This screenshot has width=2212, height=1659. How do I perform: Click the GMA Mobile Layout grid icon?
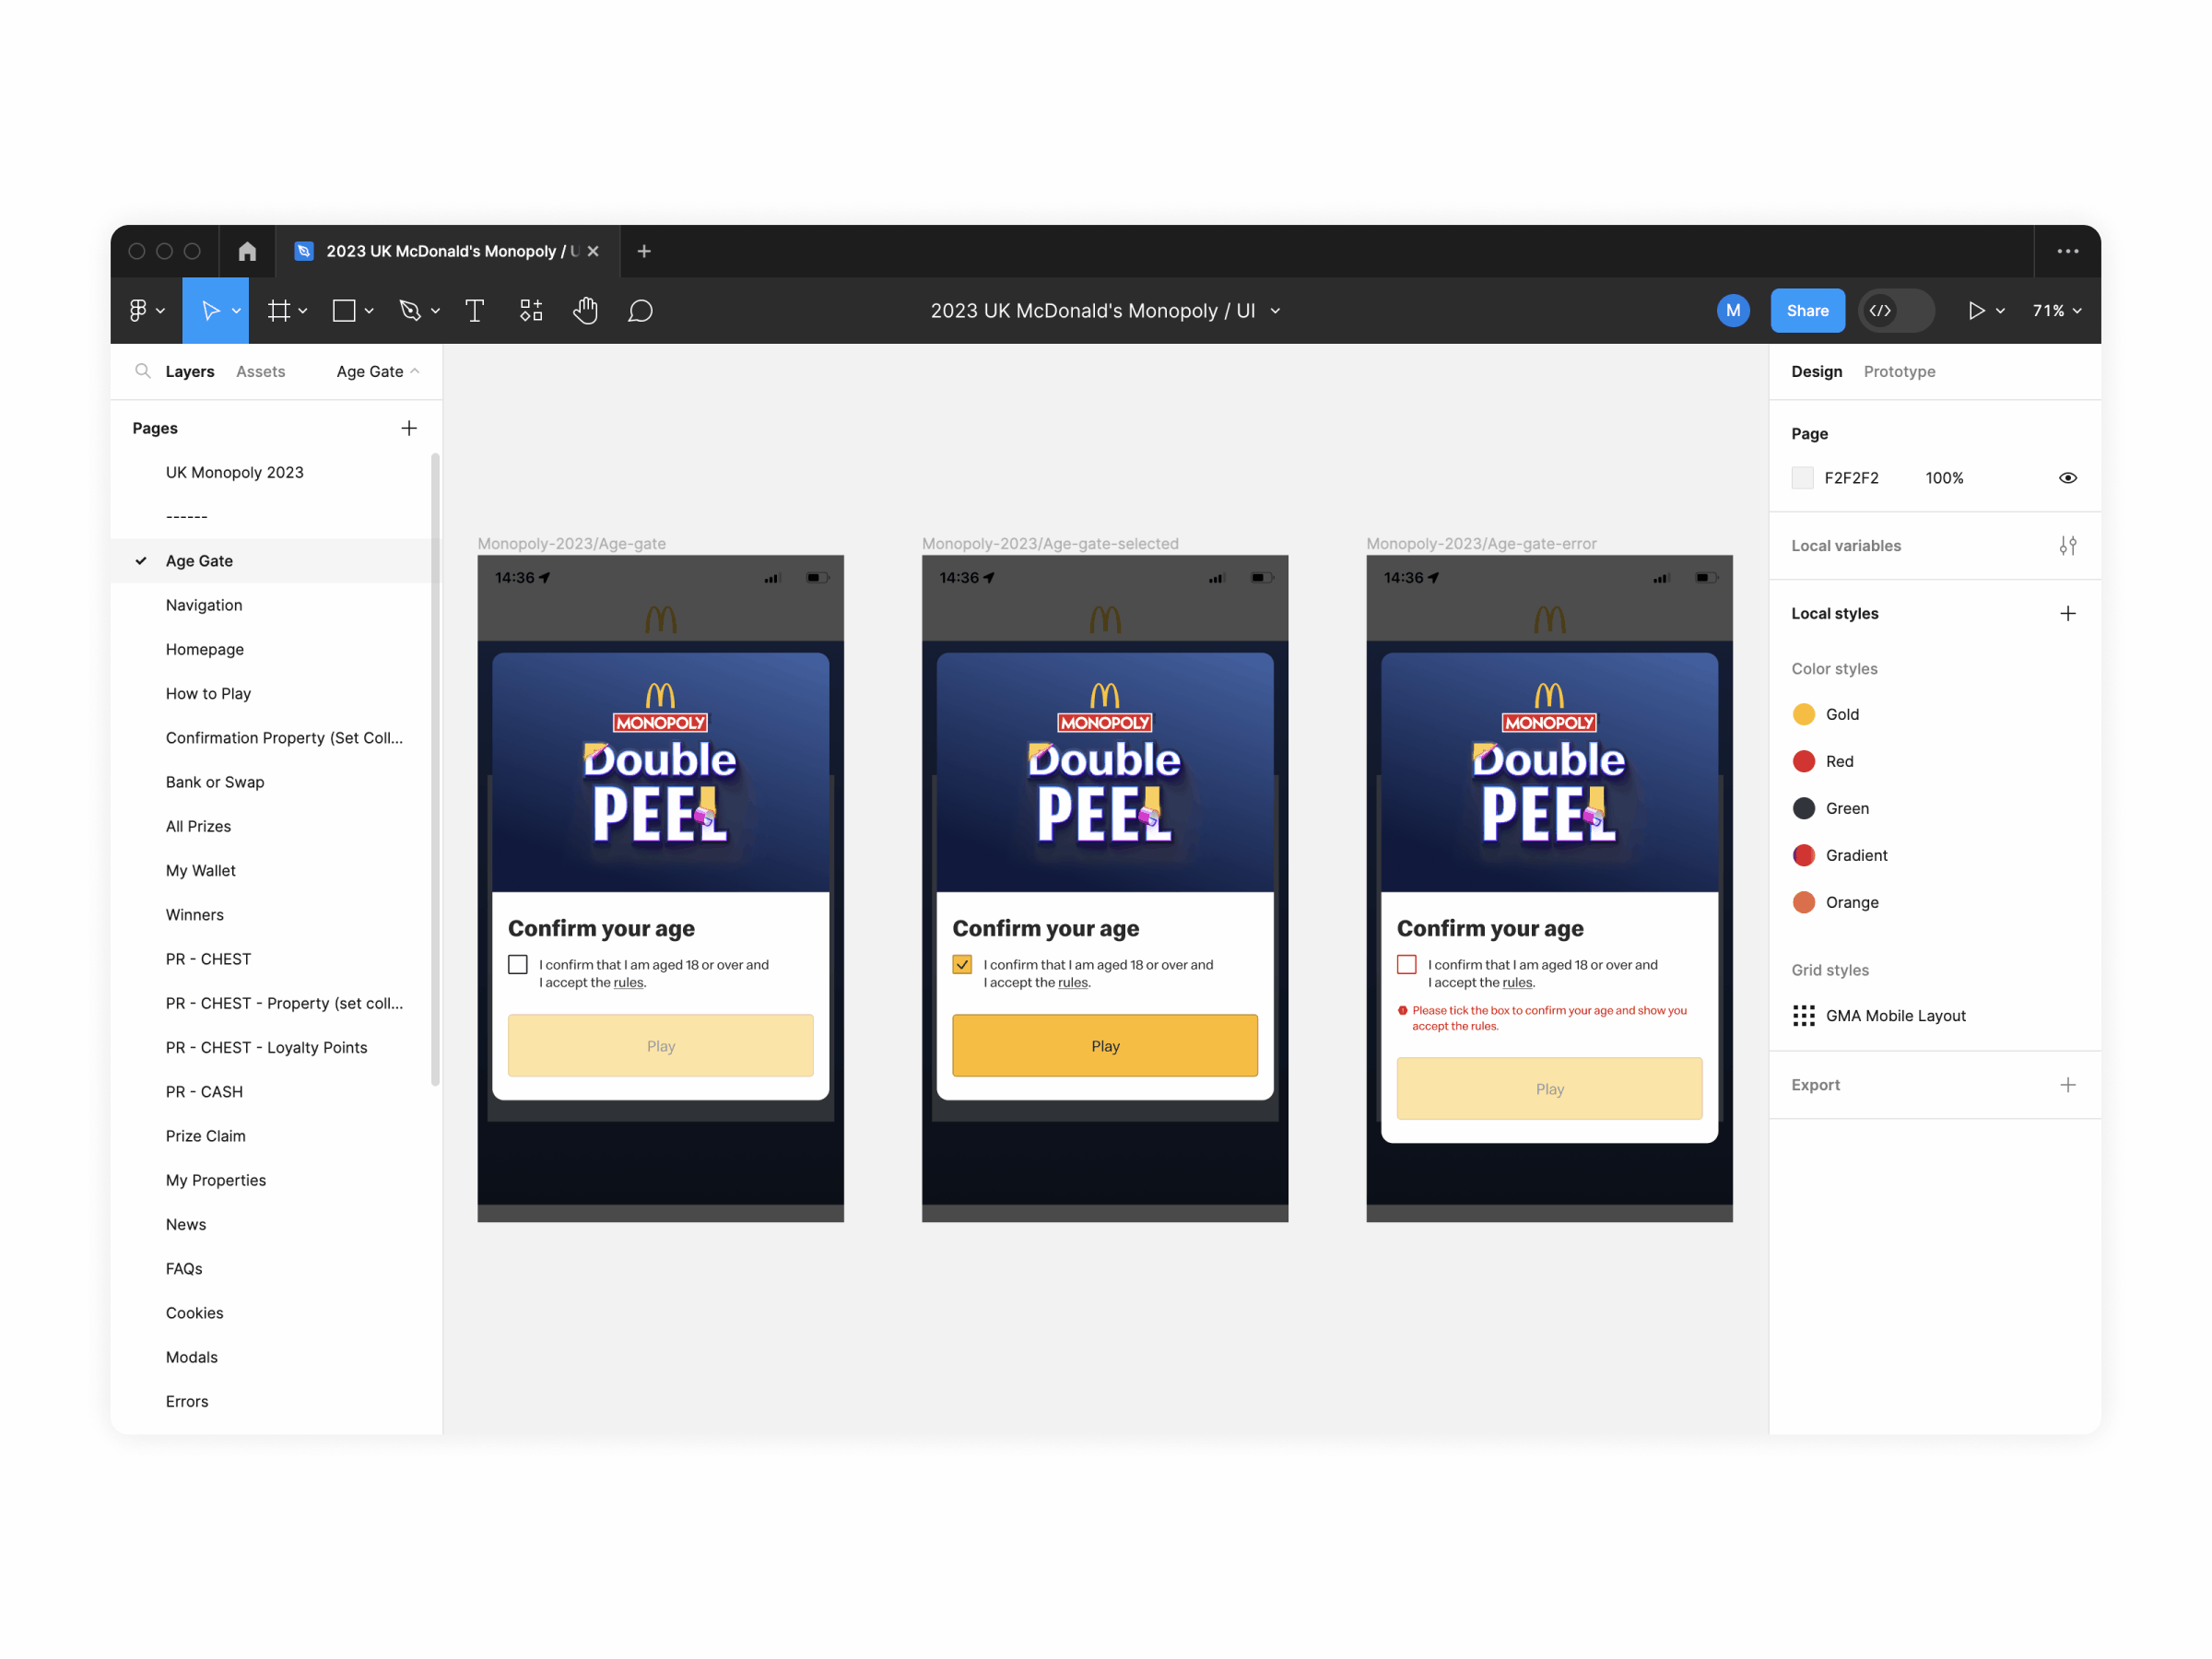click(x=1803, y=1016)
